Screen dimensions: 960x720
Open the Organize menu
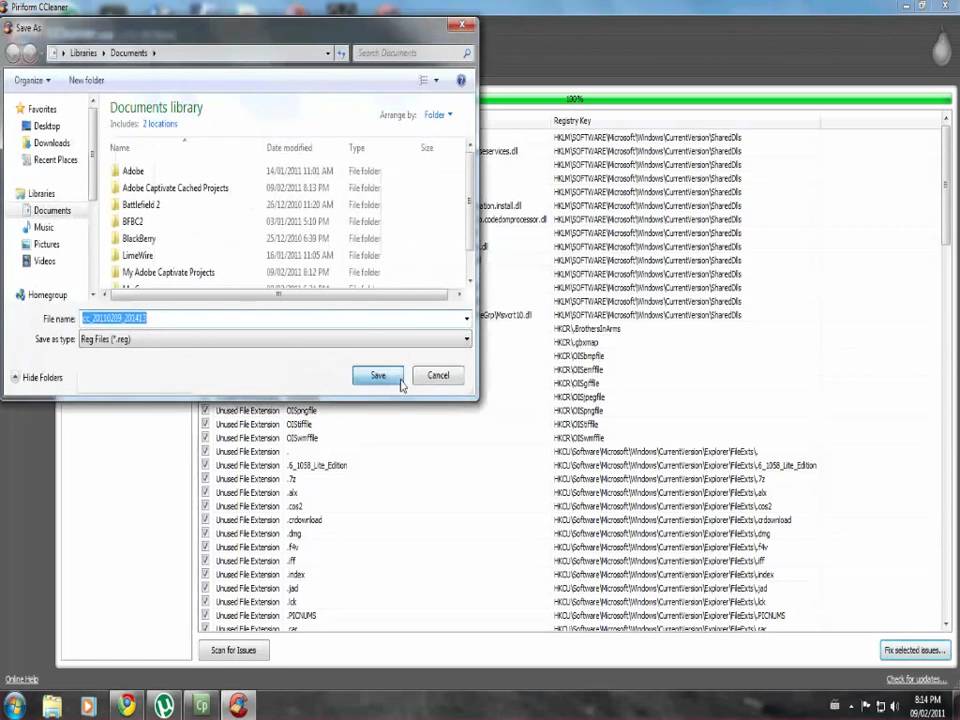tap(32, 80)
